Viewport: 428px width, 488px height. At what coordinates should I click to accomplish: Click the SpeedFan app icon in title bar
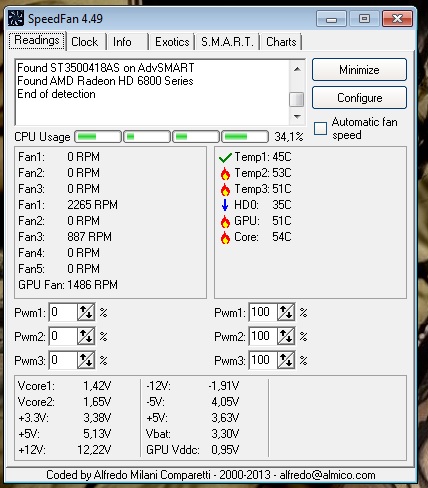(x=16, y=18)
